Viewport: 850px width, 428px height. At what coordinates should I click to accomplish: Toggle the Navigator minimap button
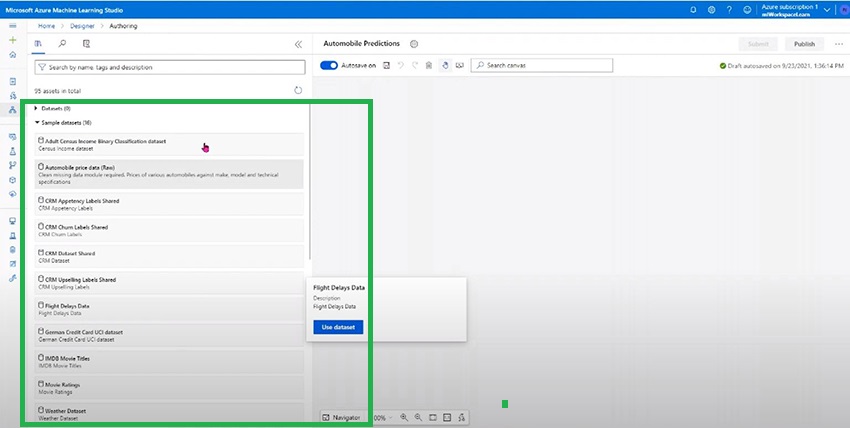pos(341,418)
